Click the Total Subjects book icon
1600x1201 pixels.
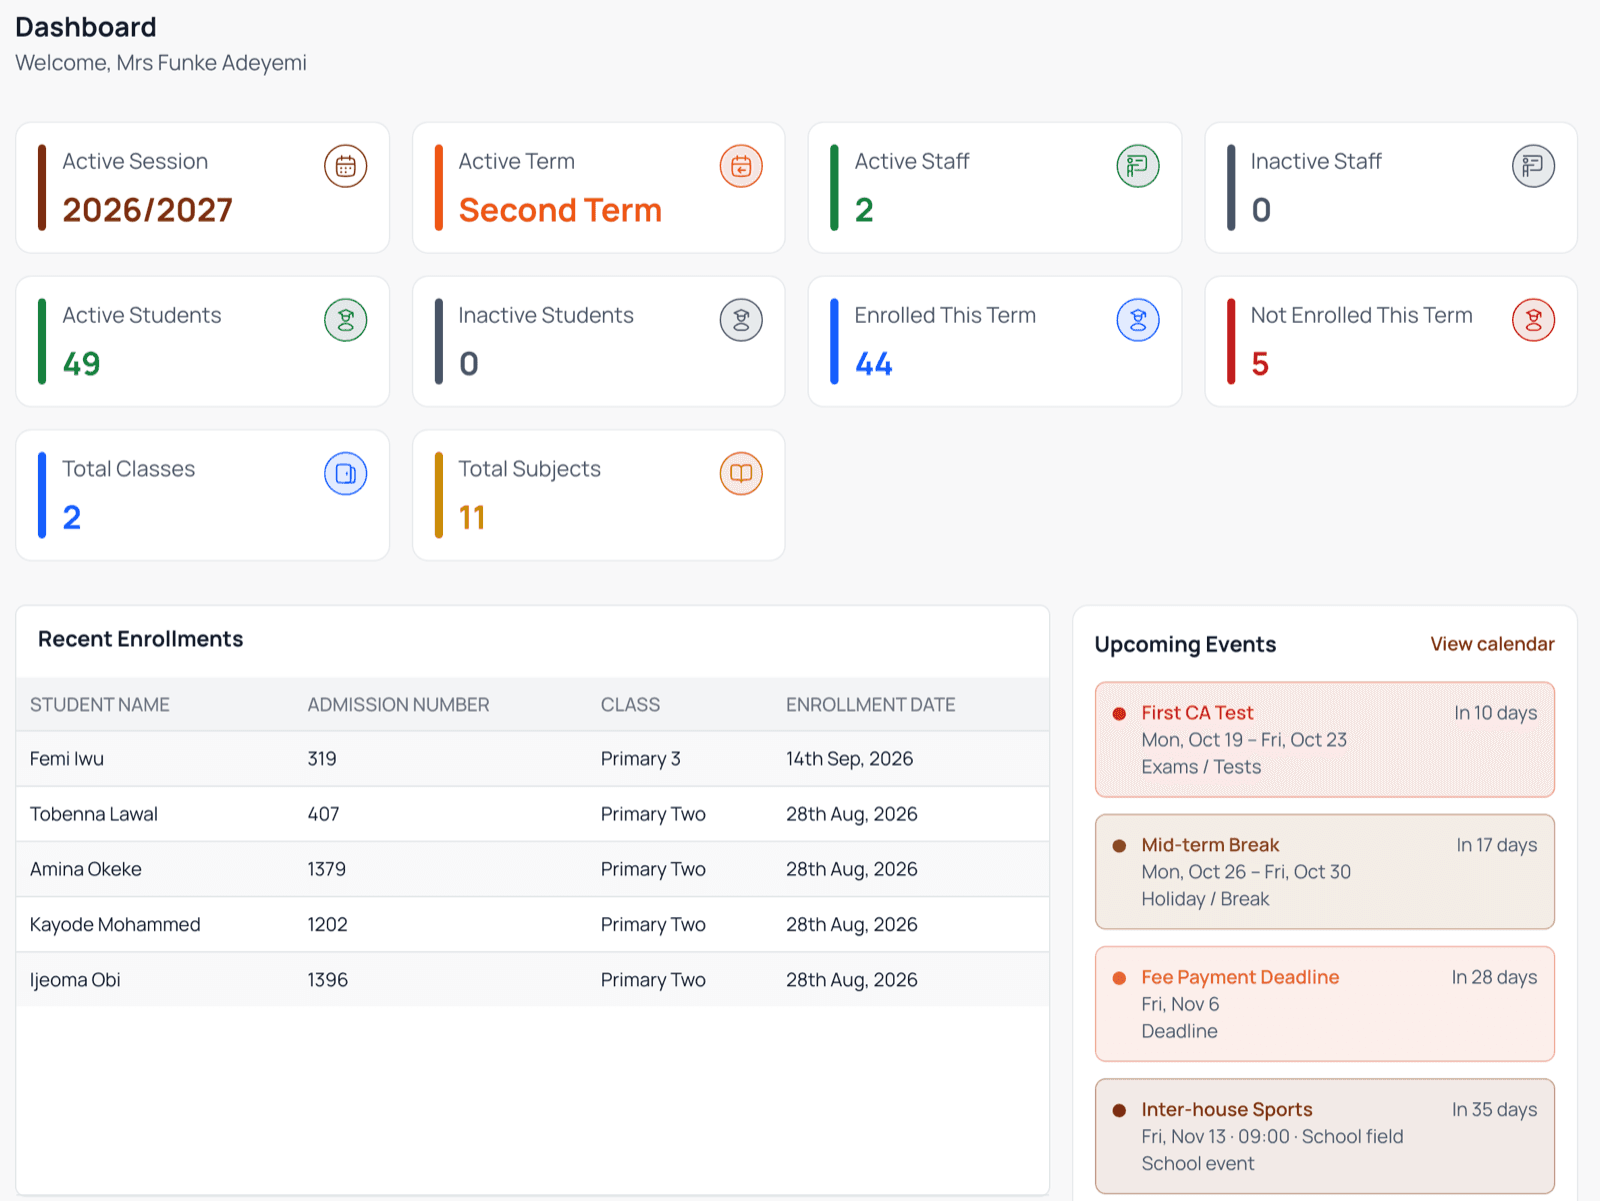pyautogui.click(x=741, y=474)
